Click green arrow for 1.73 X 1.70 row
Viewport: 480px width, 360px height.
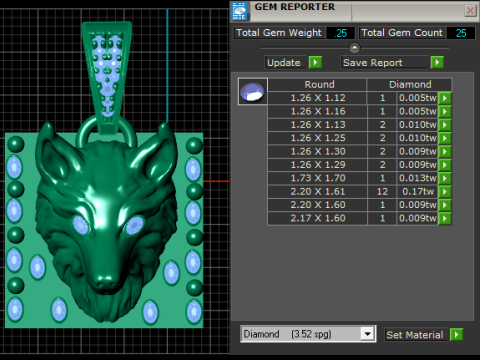(445, 178)
